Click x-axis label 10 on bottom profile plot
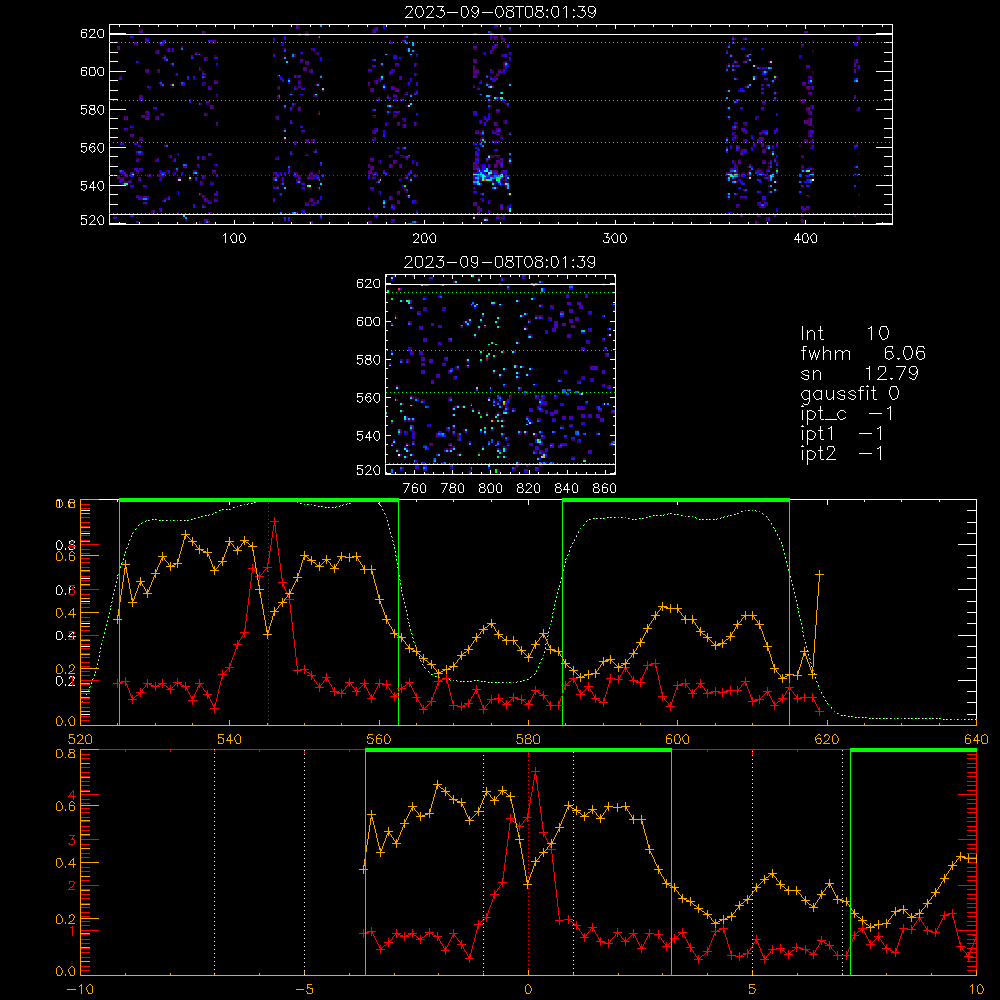 (976, 989)
